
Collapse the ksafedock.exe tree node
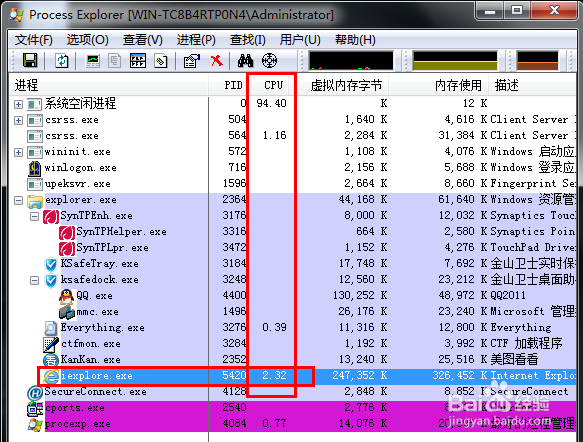(x=34, y=280)
